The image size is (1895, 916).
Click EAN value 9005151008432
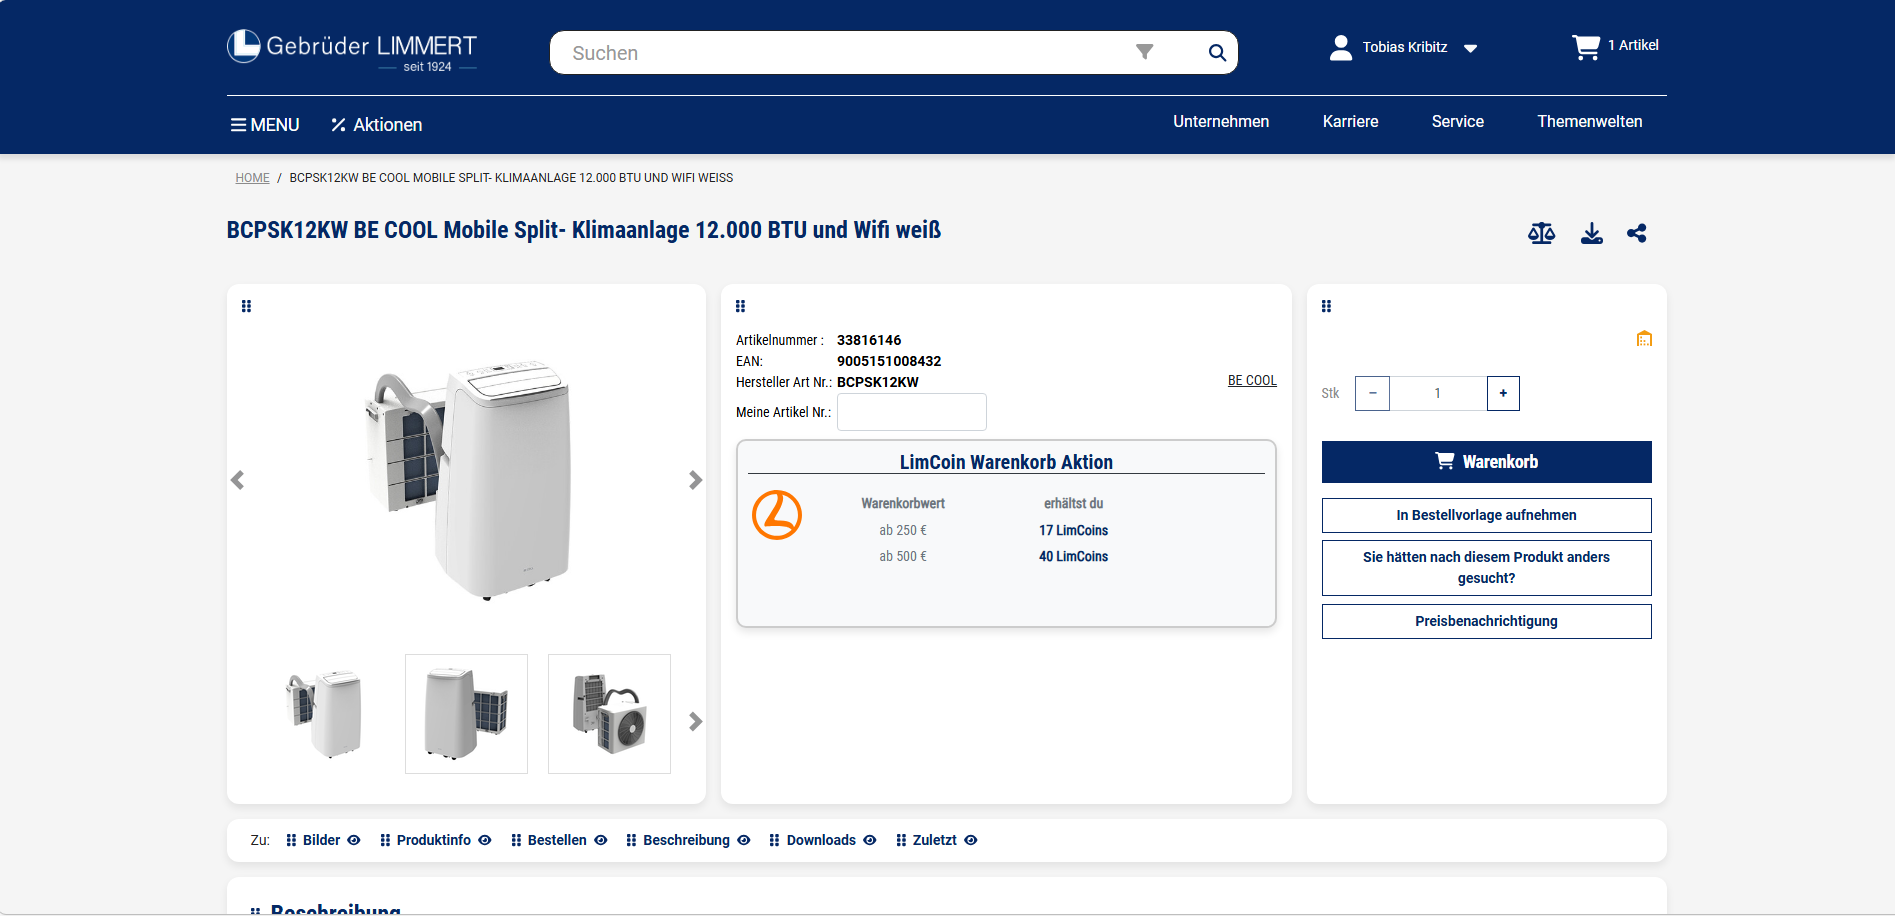pyautogui.click(x=889, y=361)
